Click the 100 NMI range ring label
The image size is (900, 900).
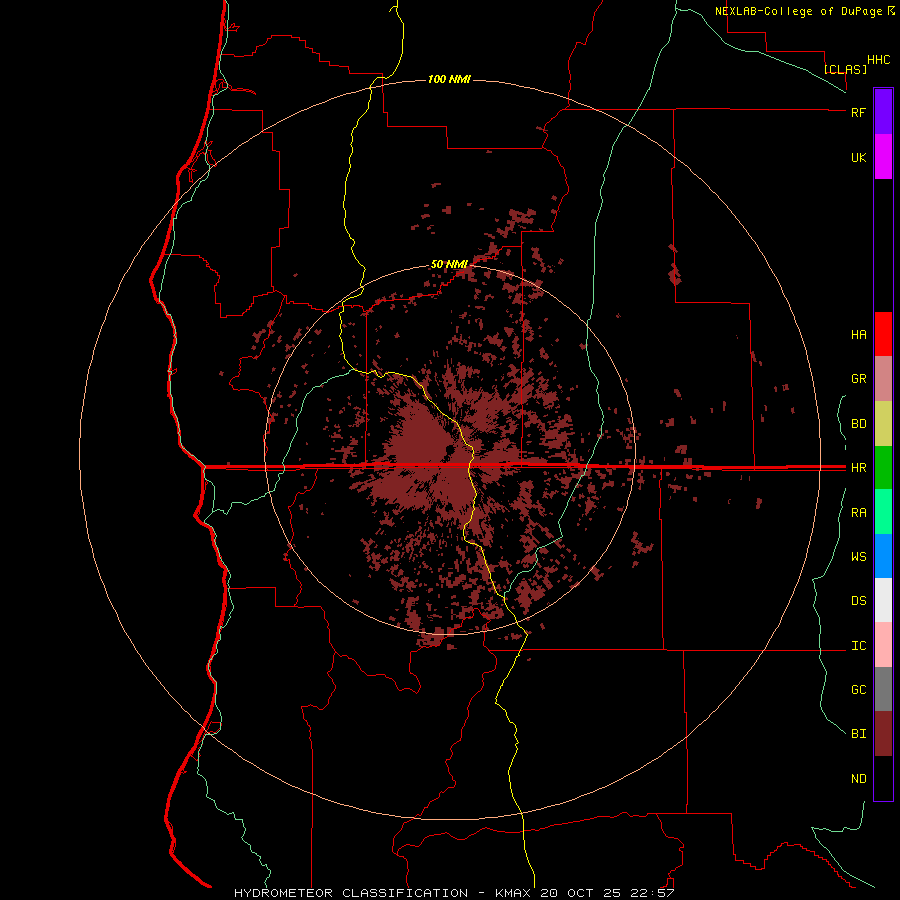pos(449,79)
